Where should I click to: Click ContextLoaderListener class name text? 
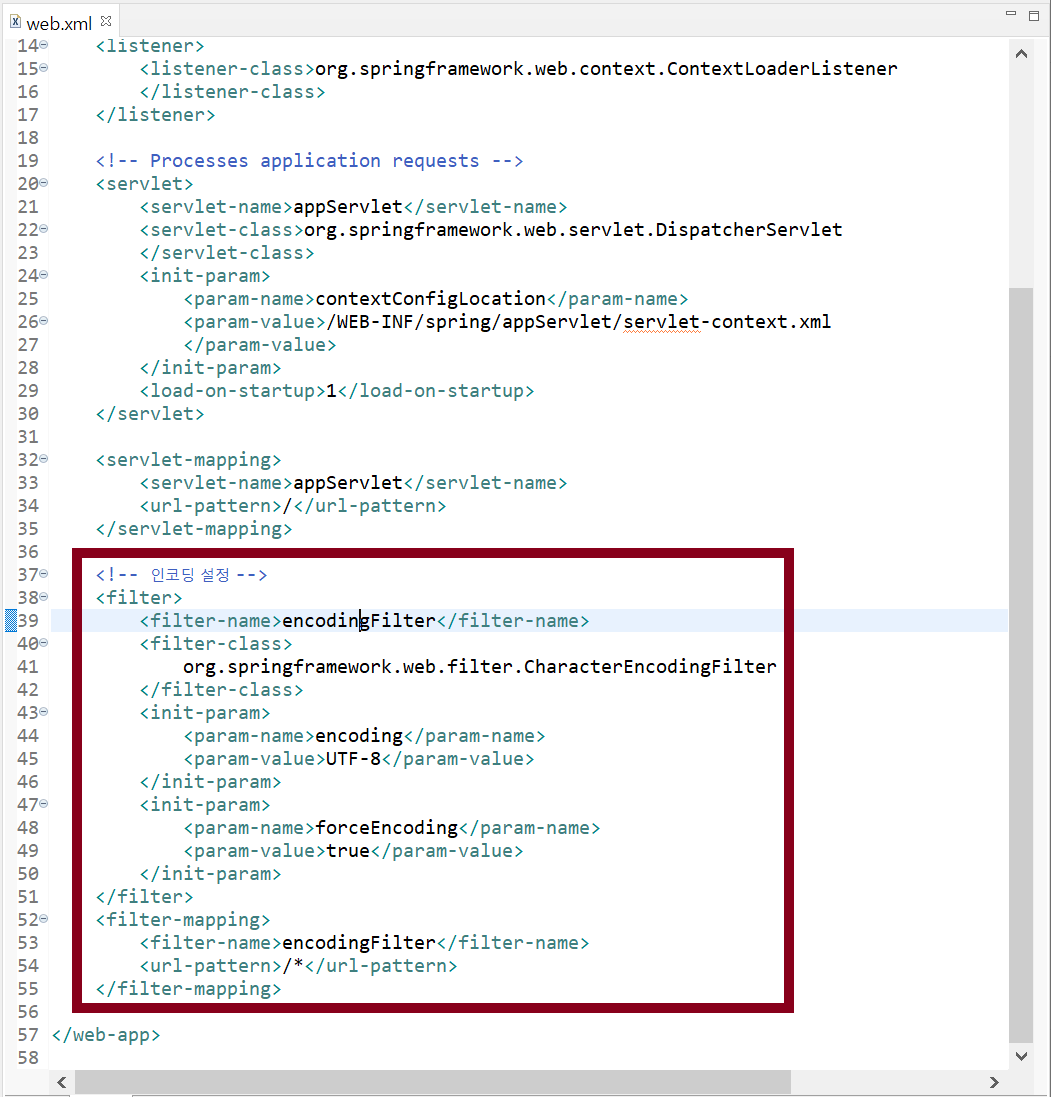coord(782,69)
